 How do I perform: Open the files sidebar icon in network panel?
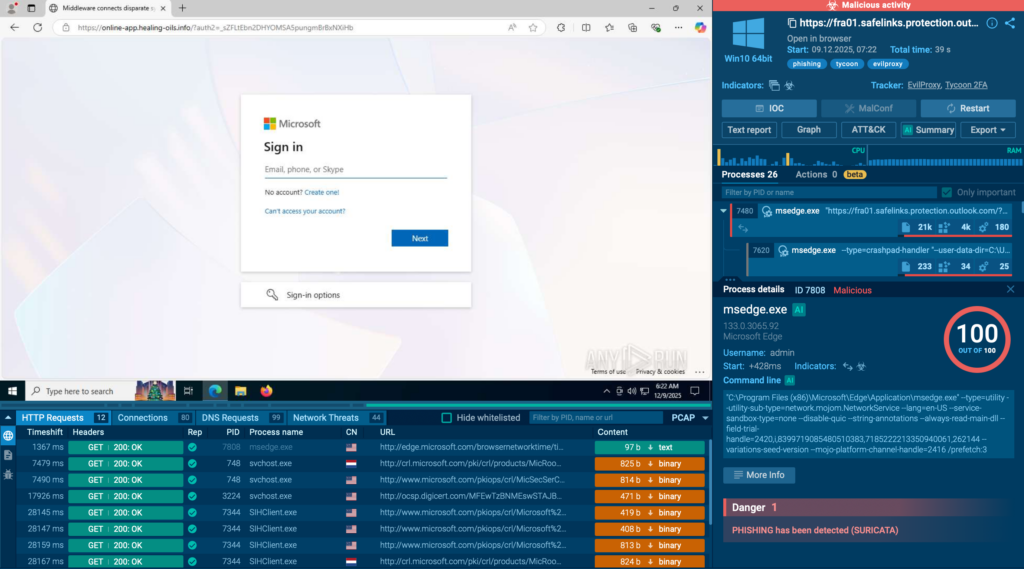pos(9,455)
